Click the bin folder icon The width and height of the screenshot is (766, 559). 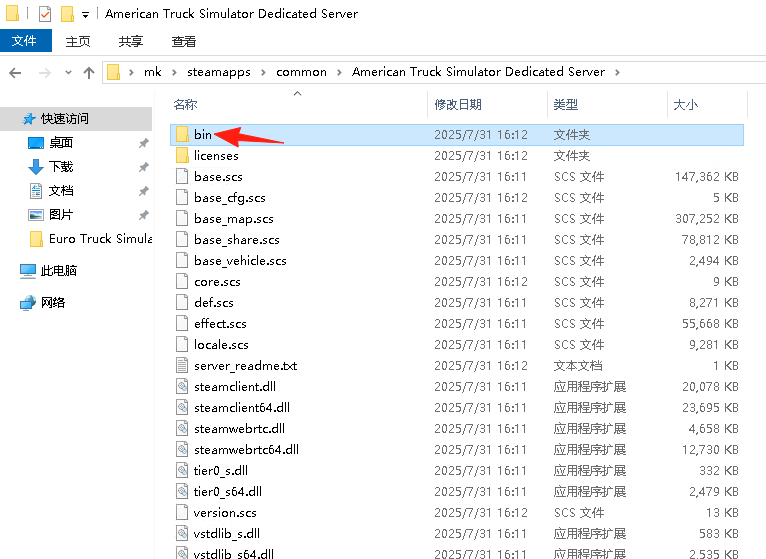182,134
